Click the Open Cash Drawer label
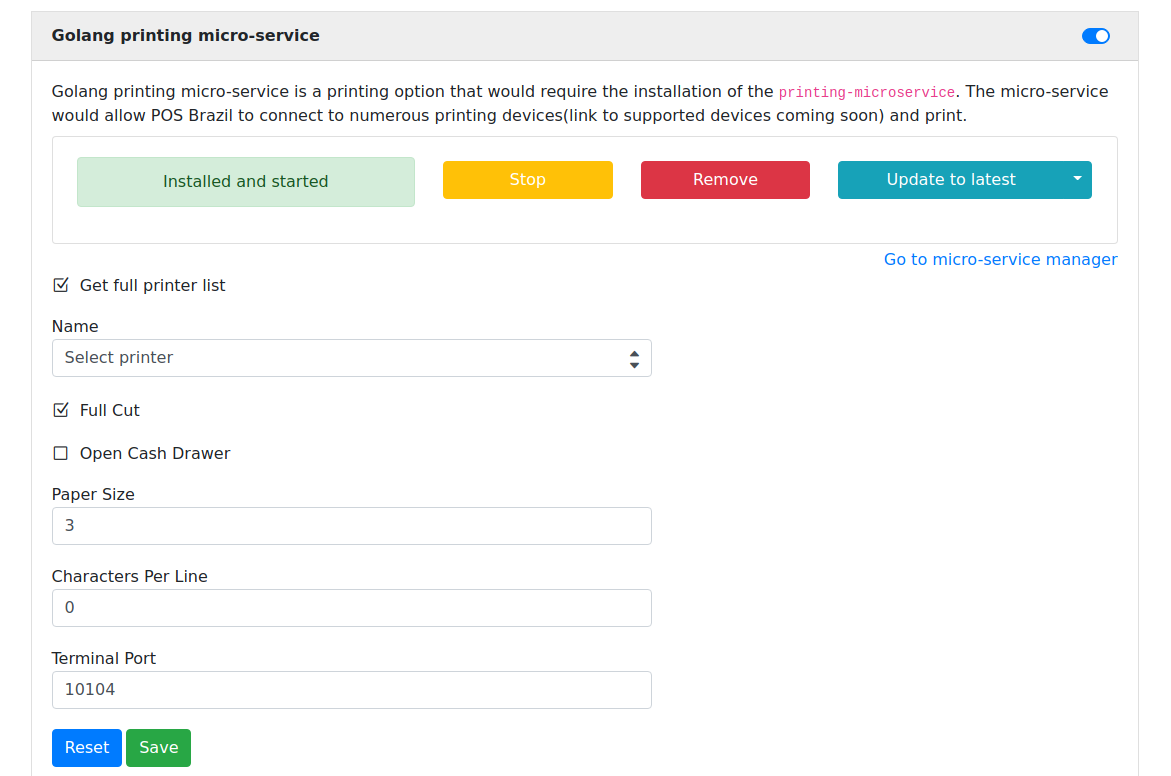 pyautogui.click(x=155, y=453)
